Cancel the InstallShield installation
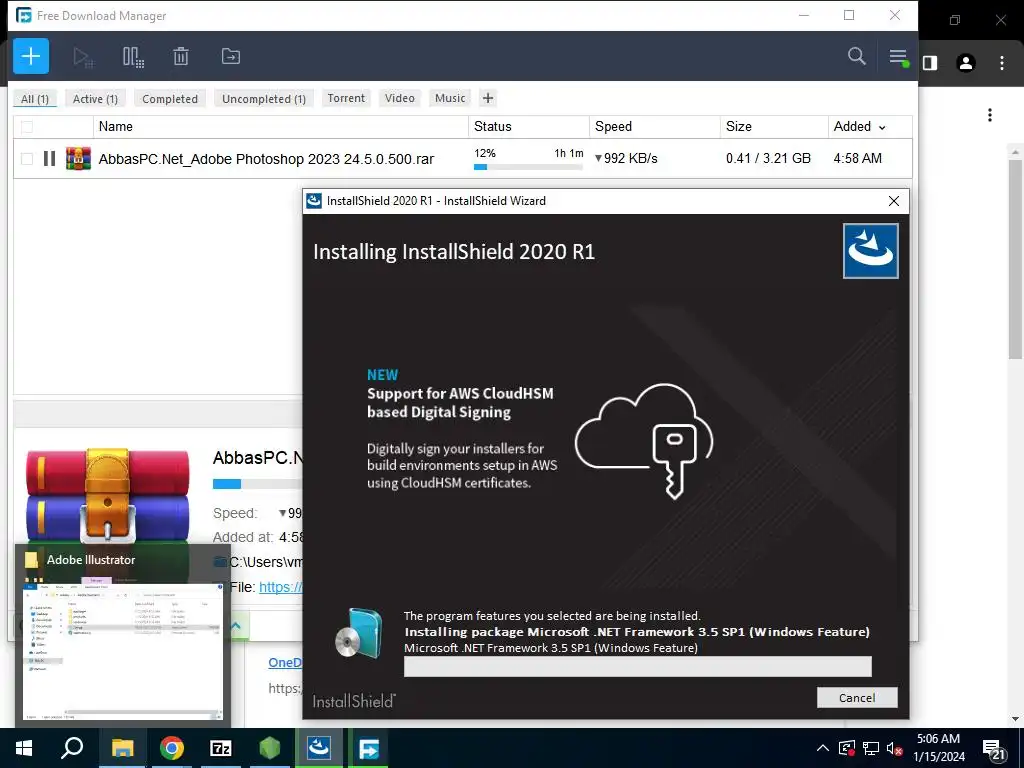Viewport: 1024px width, 768px height. point(857,697)
